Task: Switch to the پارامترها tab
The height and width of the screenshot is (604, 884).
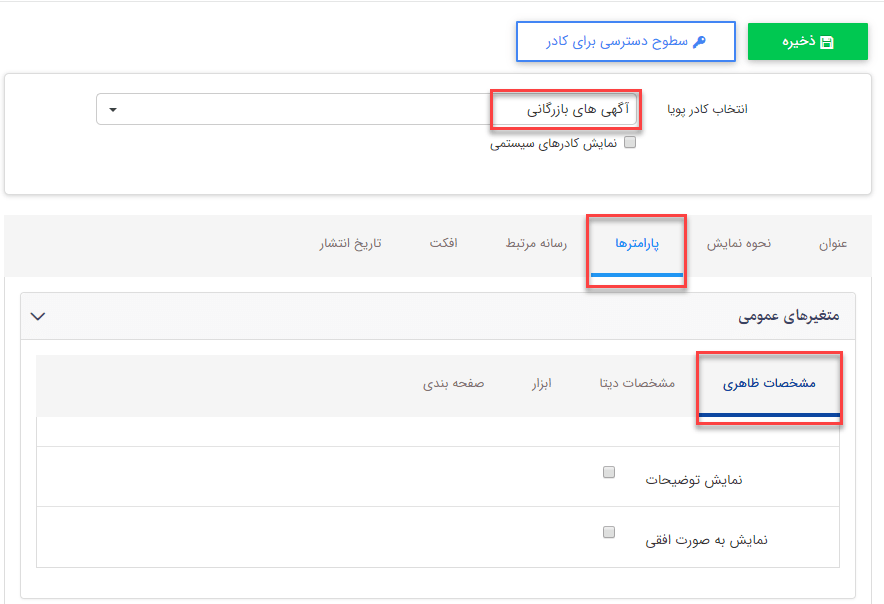Action: point(637,243)
